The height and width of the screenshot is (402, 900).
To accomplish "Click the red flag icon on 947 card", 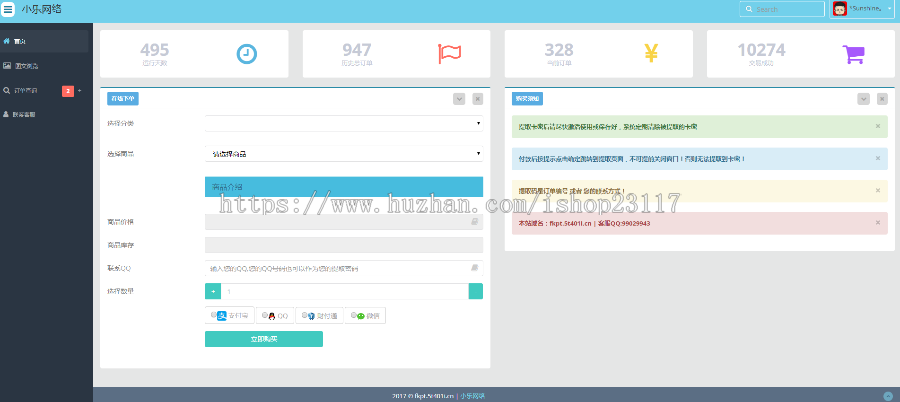I will [449, 53].
